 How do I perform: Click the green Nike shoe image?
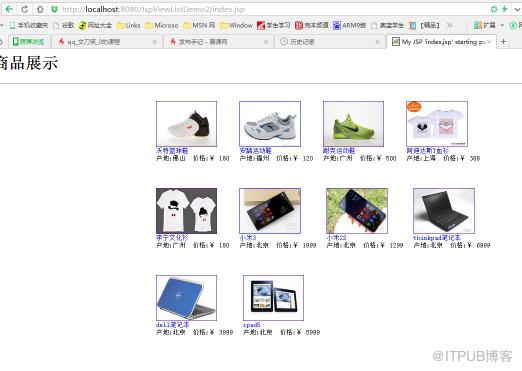coord(353,124)
